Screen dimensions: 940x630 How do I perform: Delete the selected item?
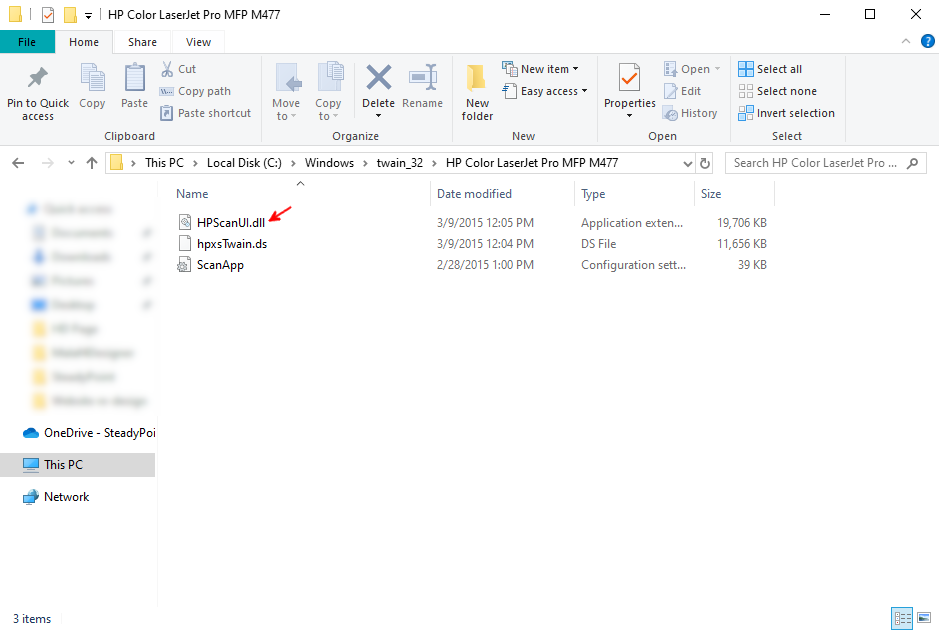pos(378,85)
